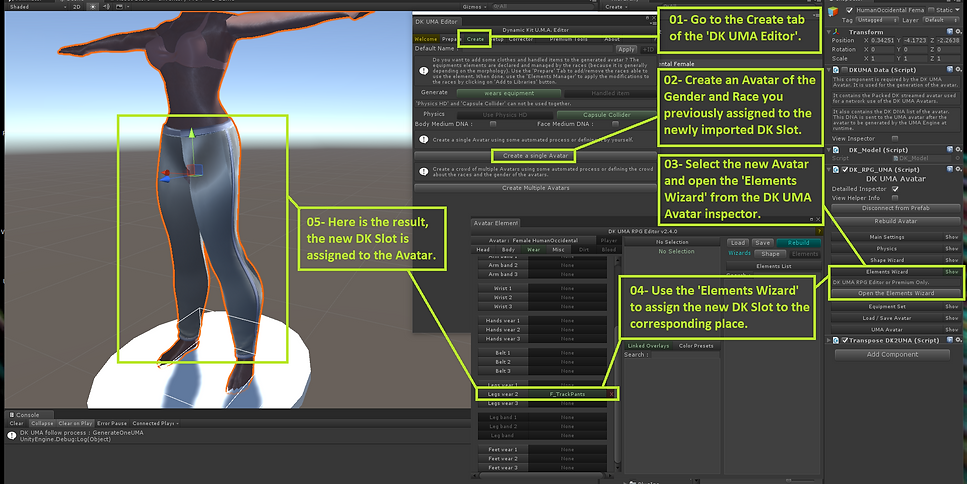
Task: Open the DK_RPG_UMA script gear menu
Action: (x=958, y=170)
